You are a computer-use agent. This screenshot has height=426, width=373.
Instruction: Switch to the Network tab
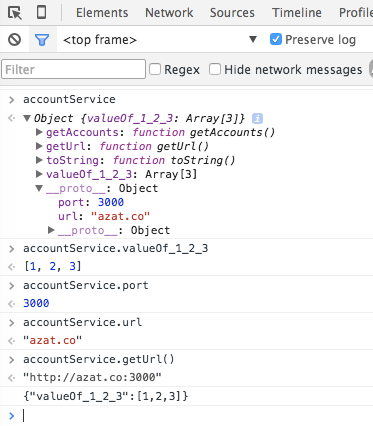pos(169,13)
